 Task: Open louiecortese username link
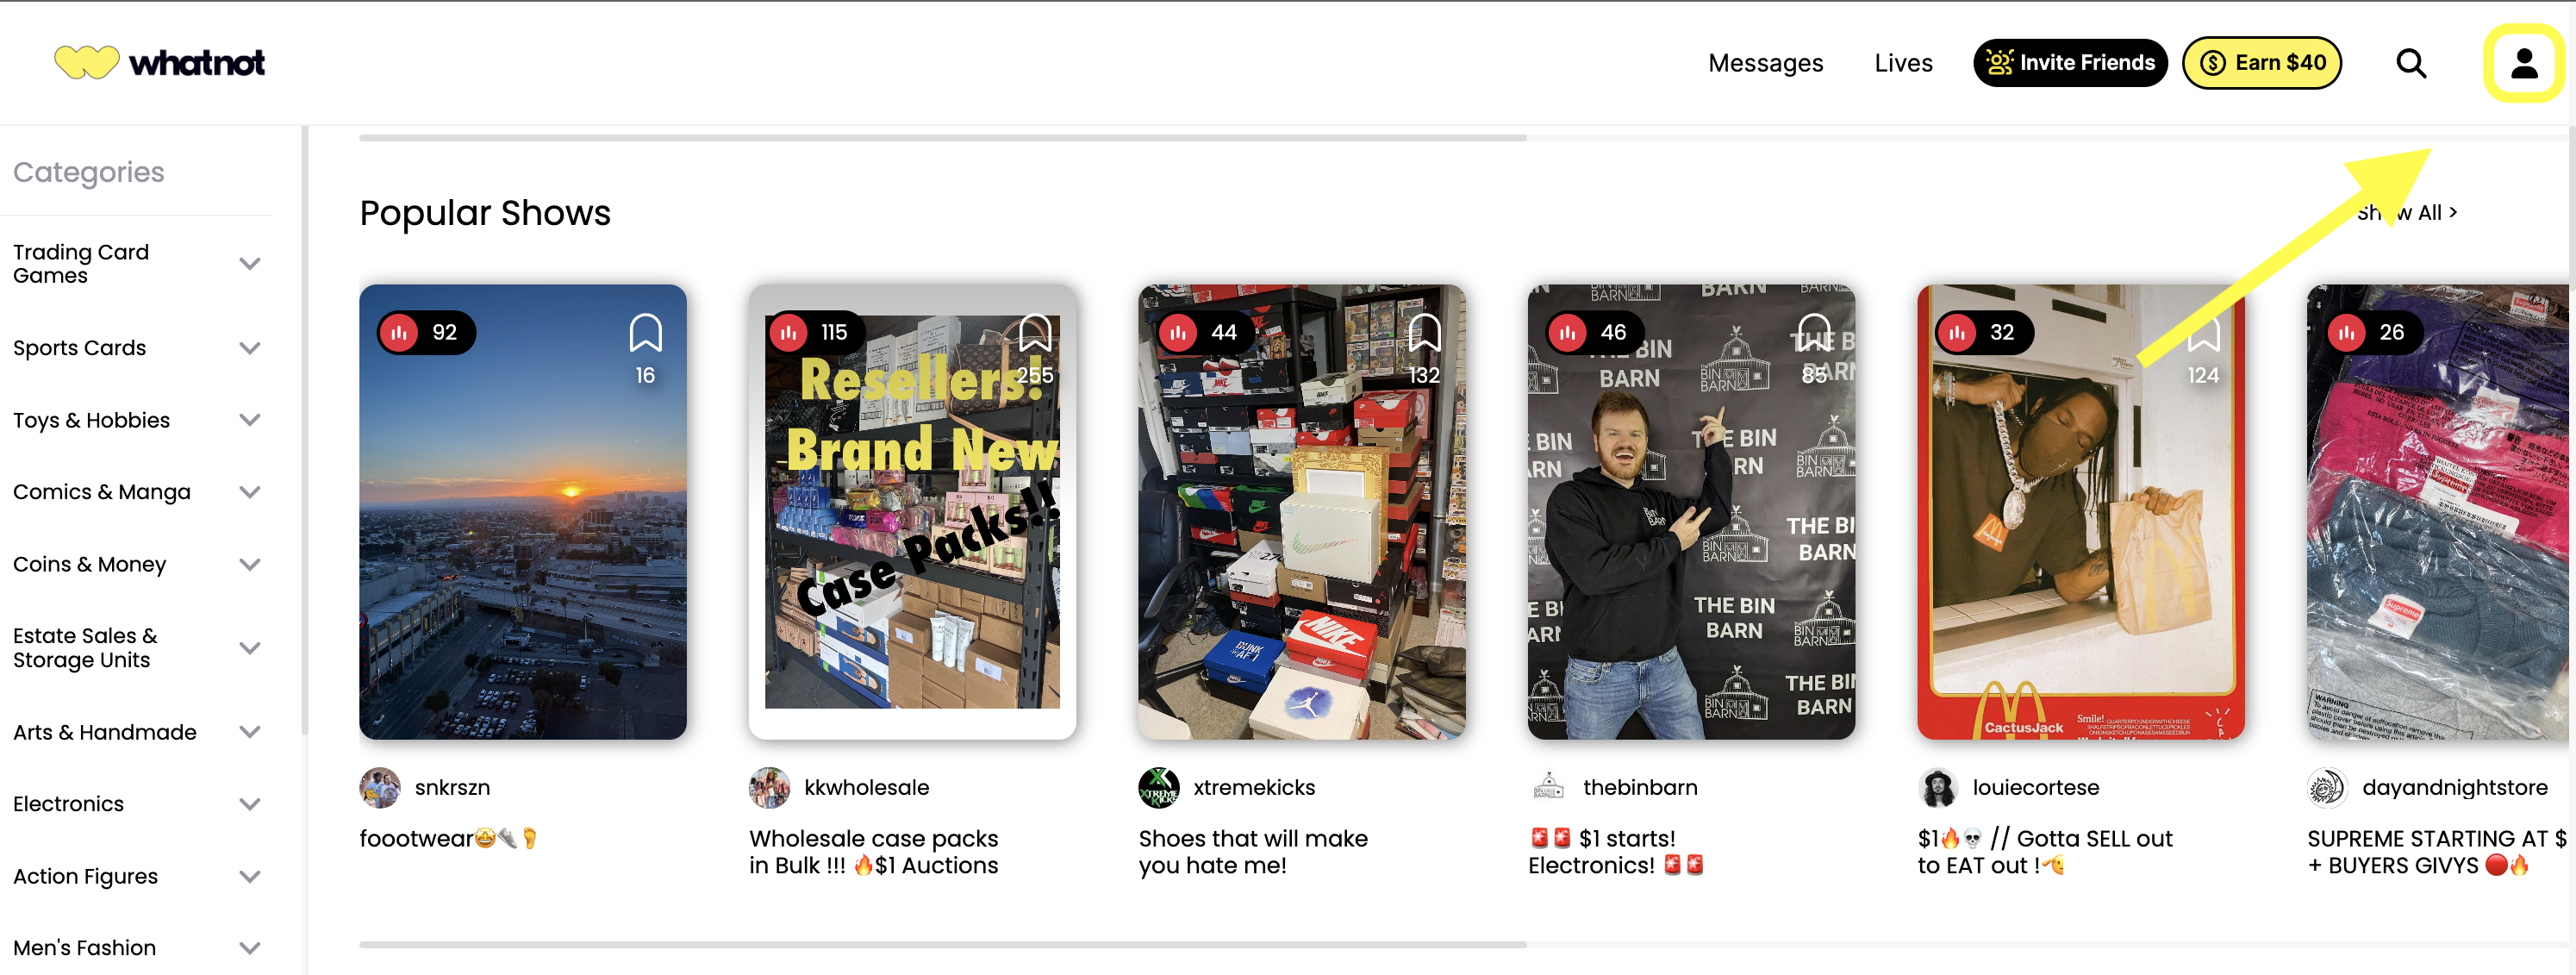[x=2035, y=788]
